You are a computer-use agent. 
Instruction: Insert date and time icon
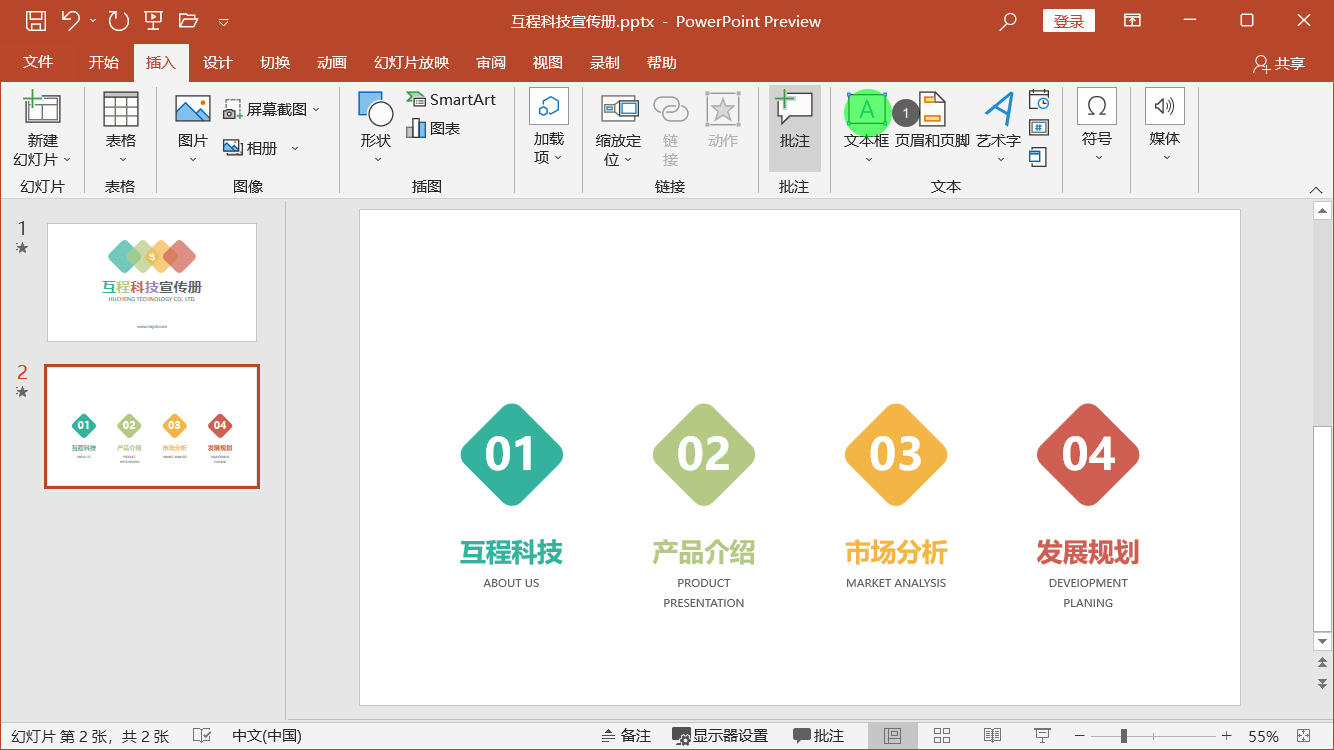[1039, 99]
